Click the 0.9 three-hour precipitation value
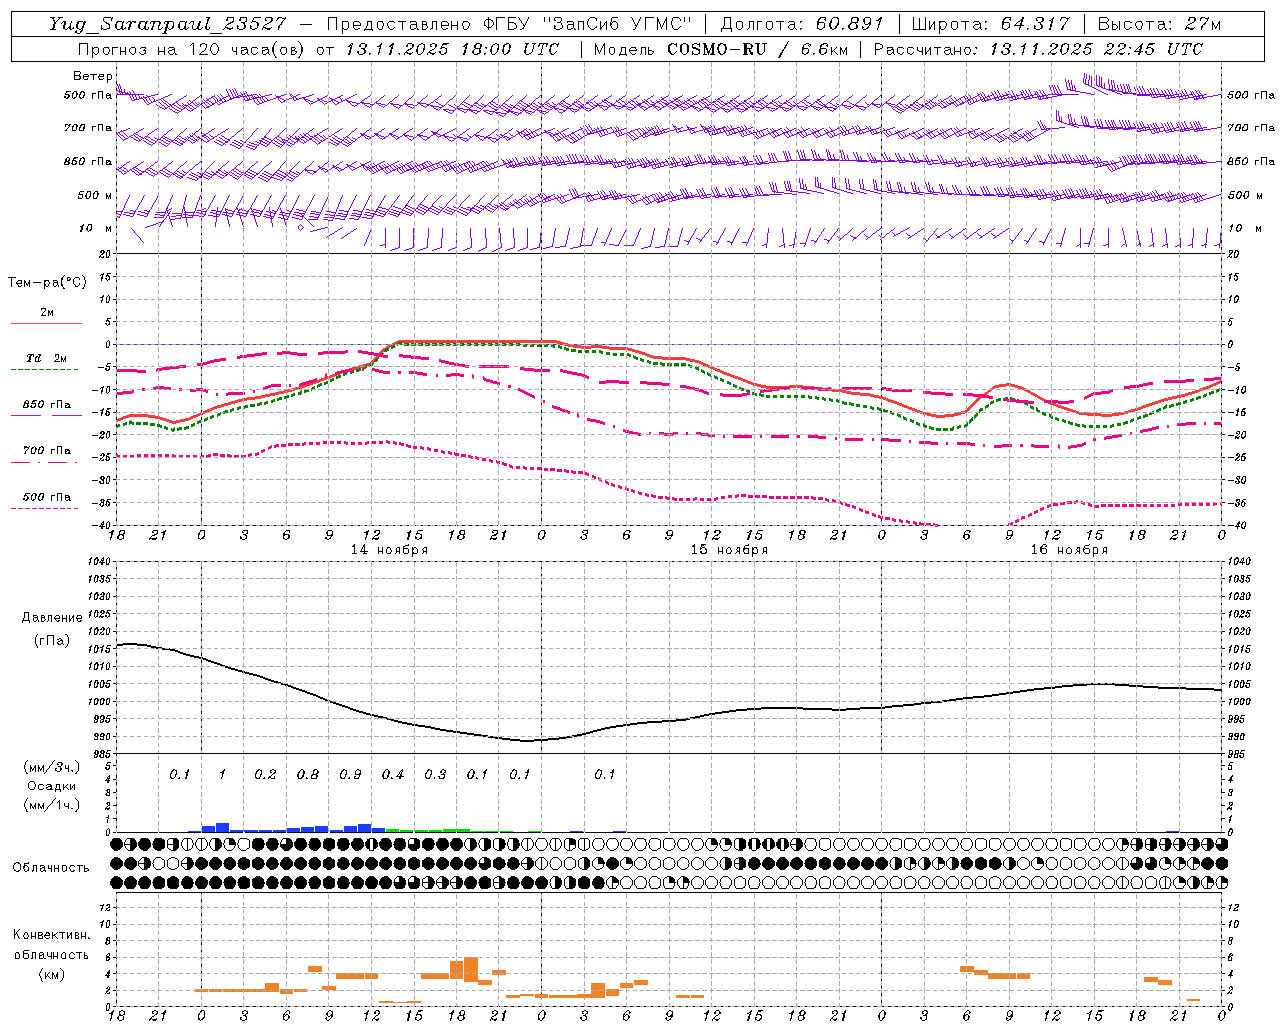Viewport: 1280px width, 1024px height. click(x=350, y=774)
